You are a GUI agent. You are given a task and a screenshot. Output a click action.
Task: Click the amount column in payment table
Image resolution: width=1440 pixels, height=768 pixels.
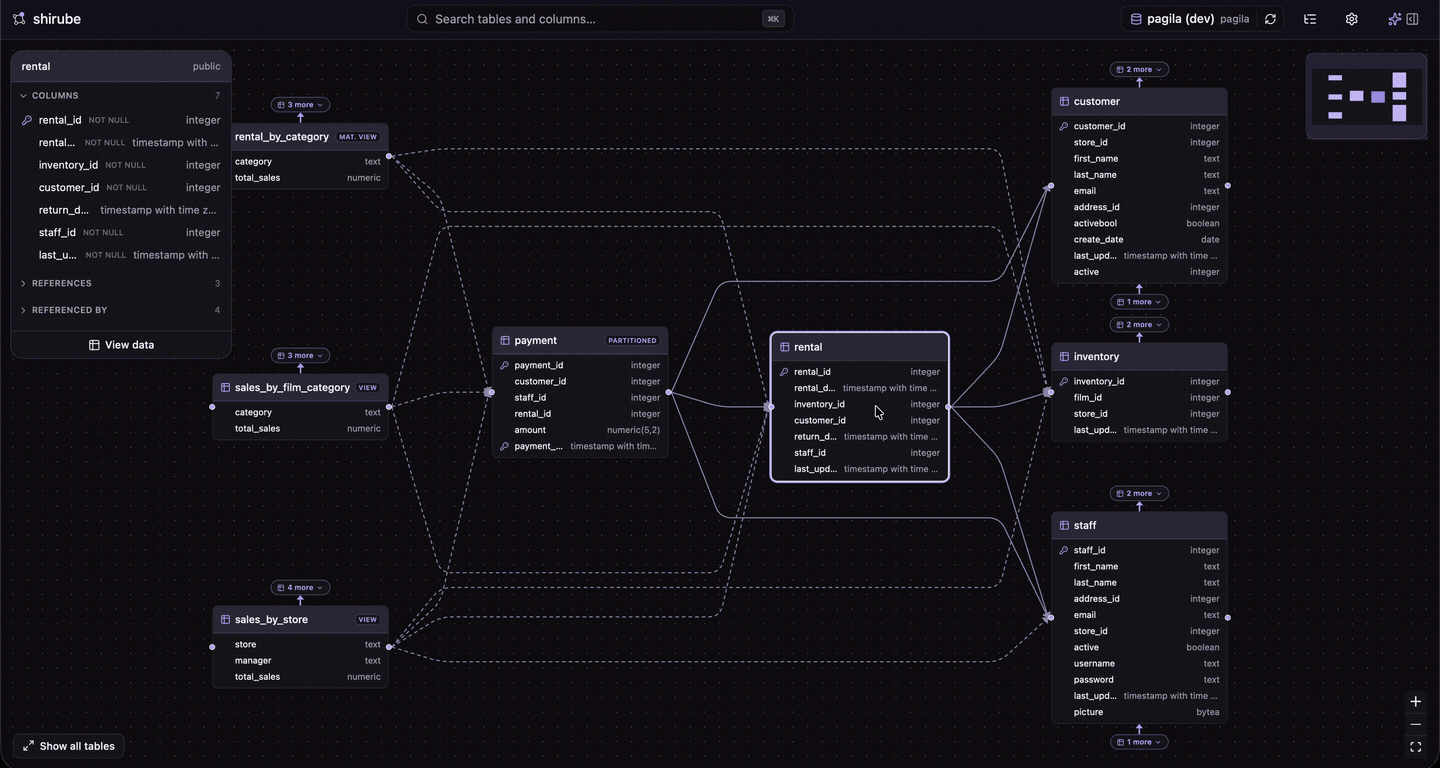tap(580, 430)
